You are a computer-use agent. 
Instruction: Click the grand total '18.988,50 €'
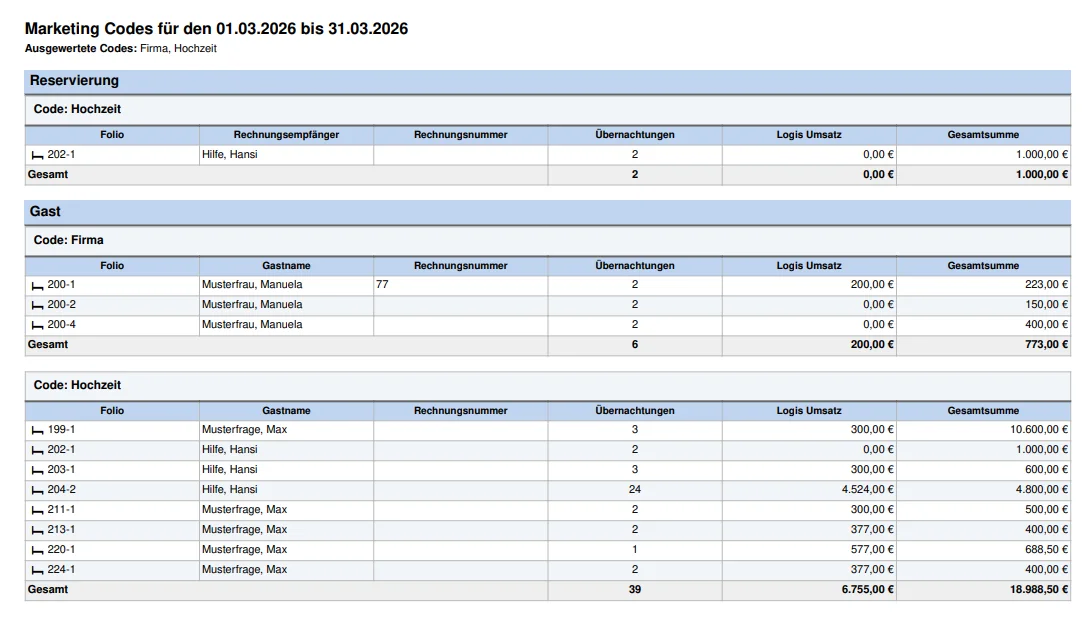[1038, 590]
